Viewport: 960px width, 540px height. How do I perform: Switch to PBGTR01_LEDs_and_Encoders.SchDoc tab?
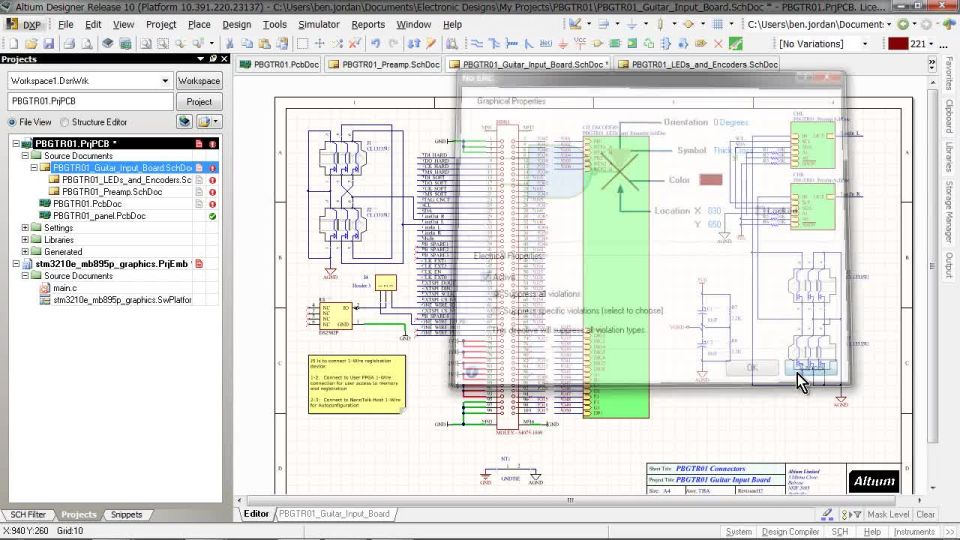pos(698,64)
